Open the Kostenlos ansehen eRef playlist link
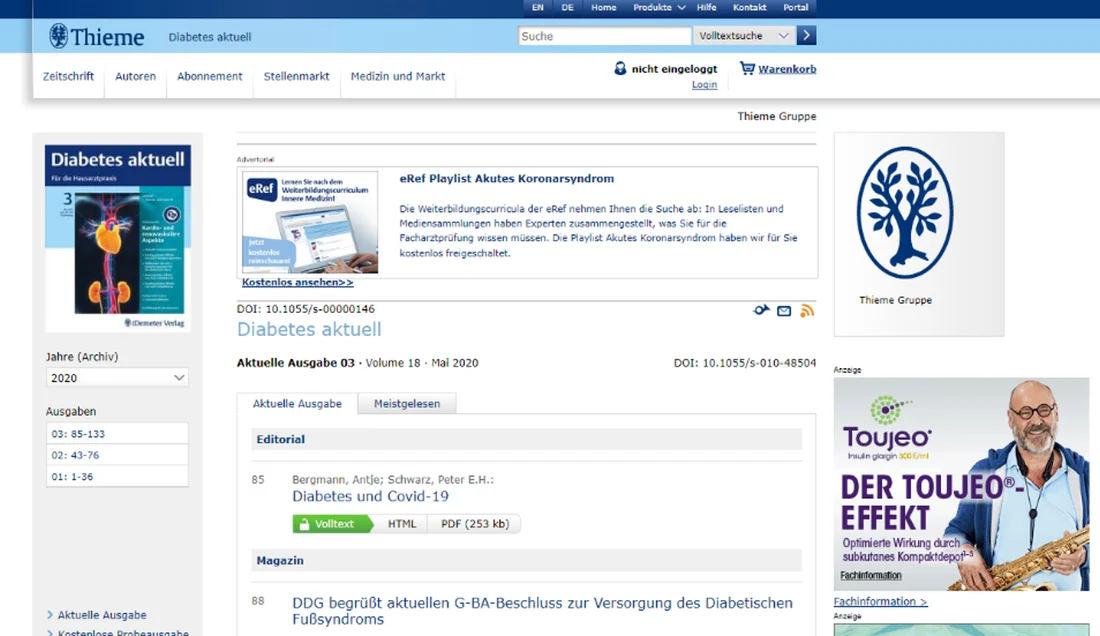Image resolution: width=1100 pixels, height=636 pixels. (296, 282)
